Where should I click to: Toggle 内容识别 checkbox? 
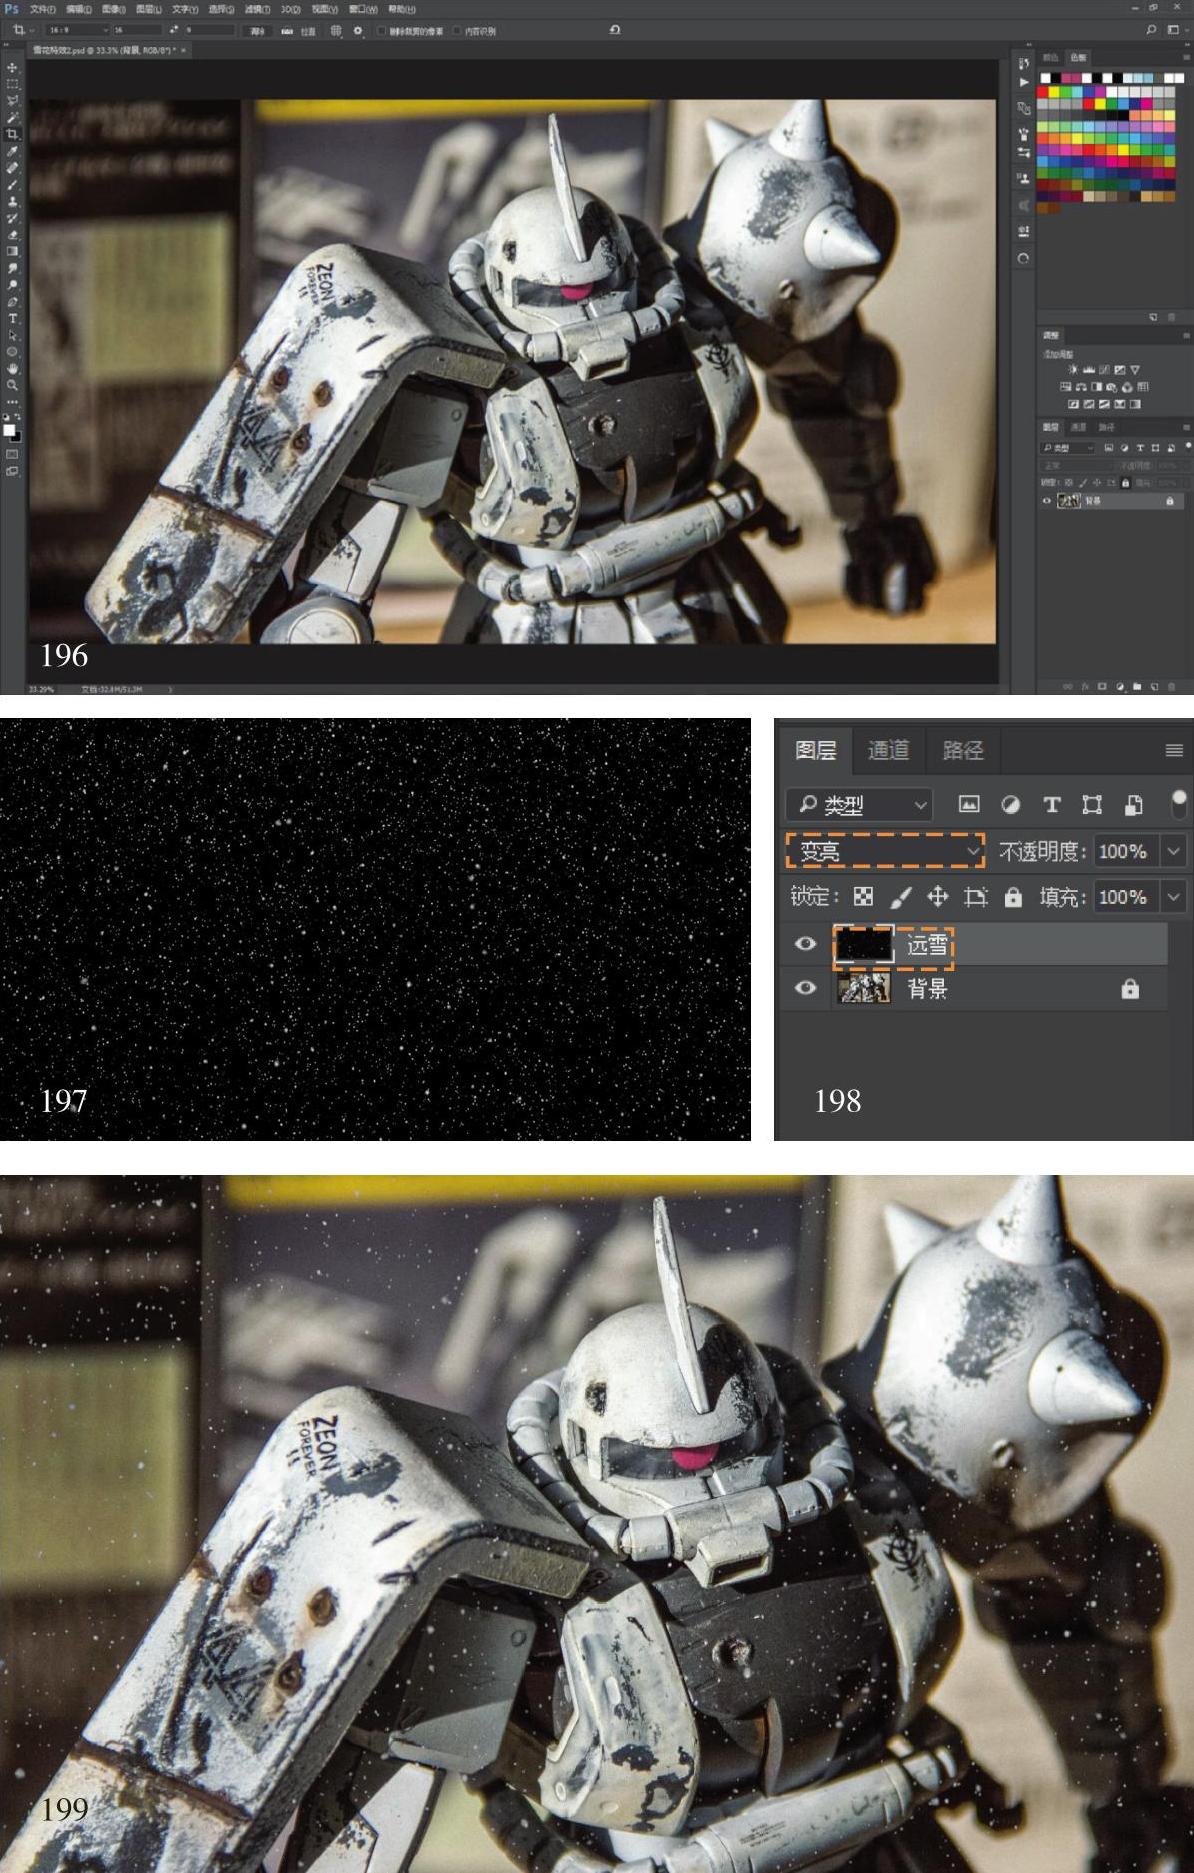coord(457,31)
